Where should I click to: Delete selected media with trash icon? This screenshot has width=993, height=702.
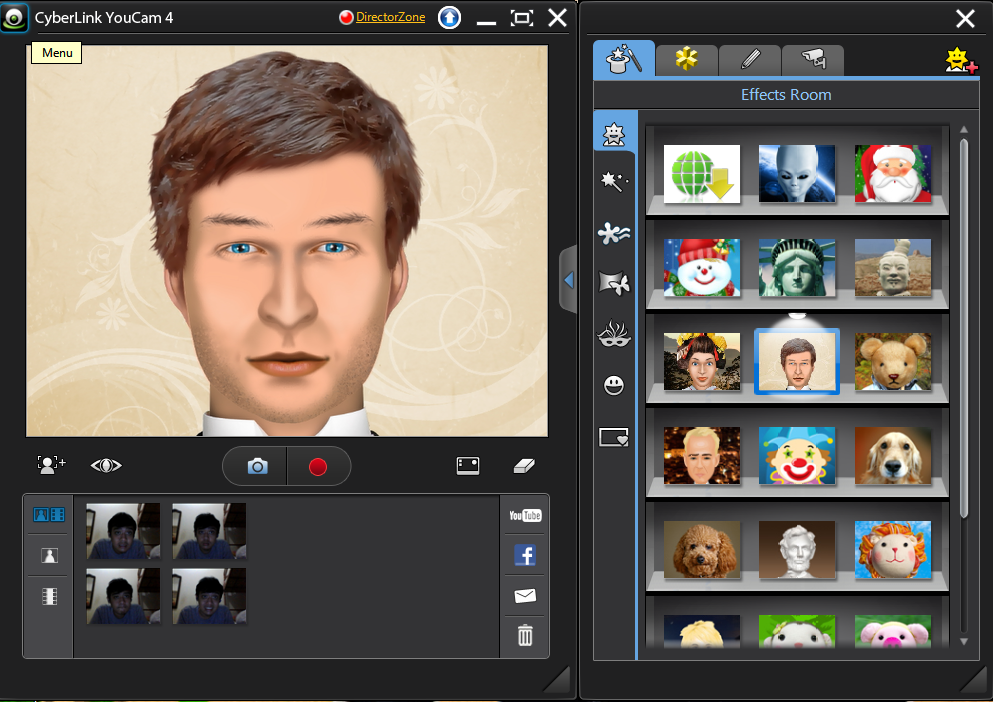click(x=525, y=635)
